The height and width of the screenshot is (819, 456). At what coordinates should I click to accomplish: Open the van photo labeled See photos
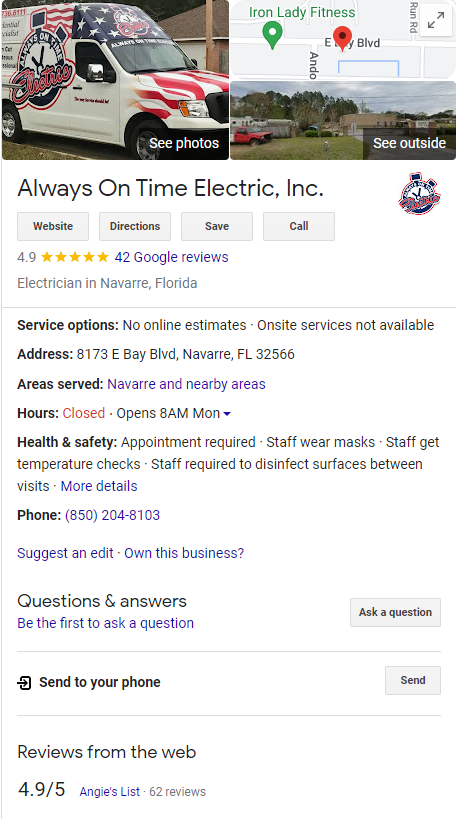click(x=115, y=80)
